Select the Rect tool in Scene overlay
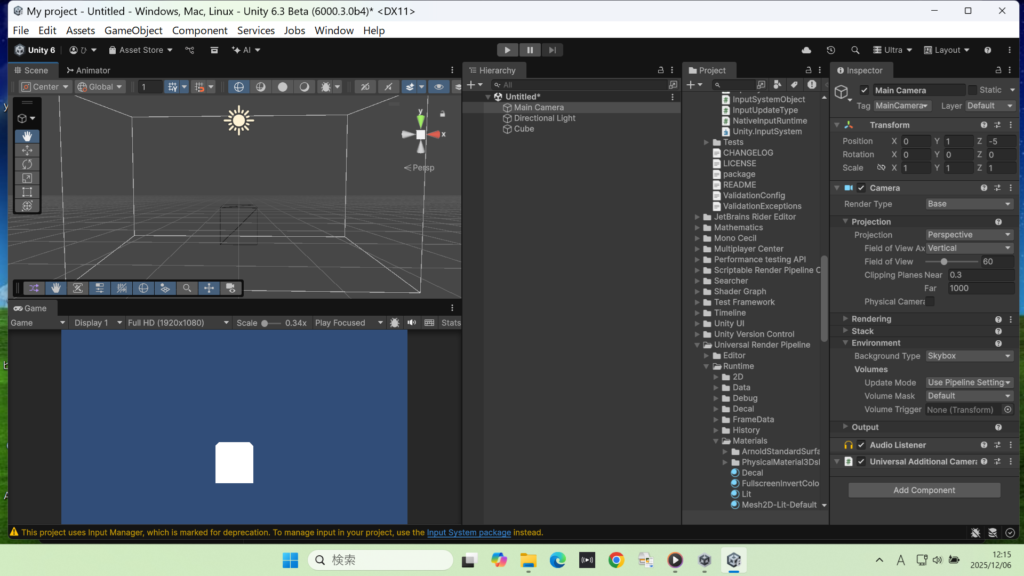Screen dimensions: 1024x576 coord(28,191)
